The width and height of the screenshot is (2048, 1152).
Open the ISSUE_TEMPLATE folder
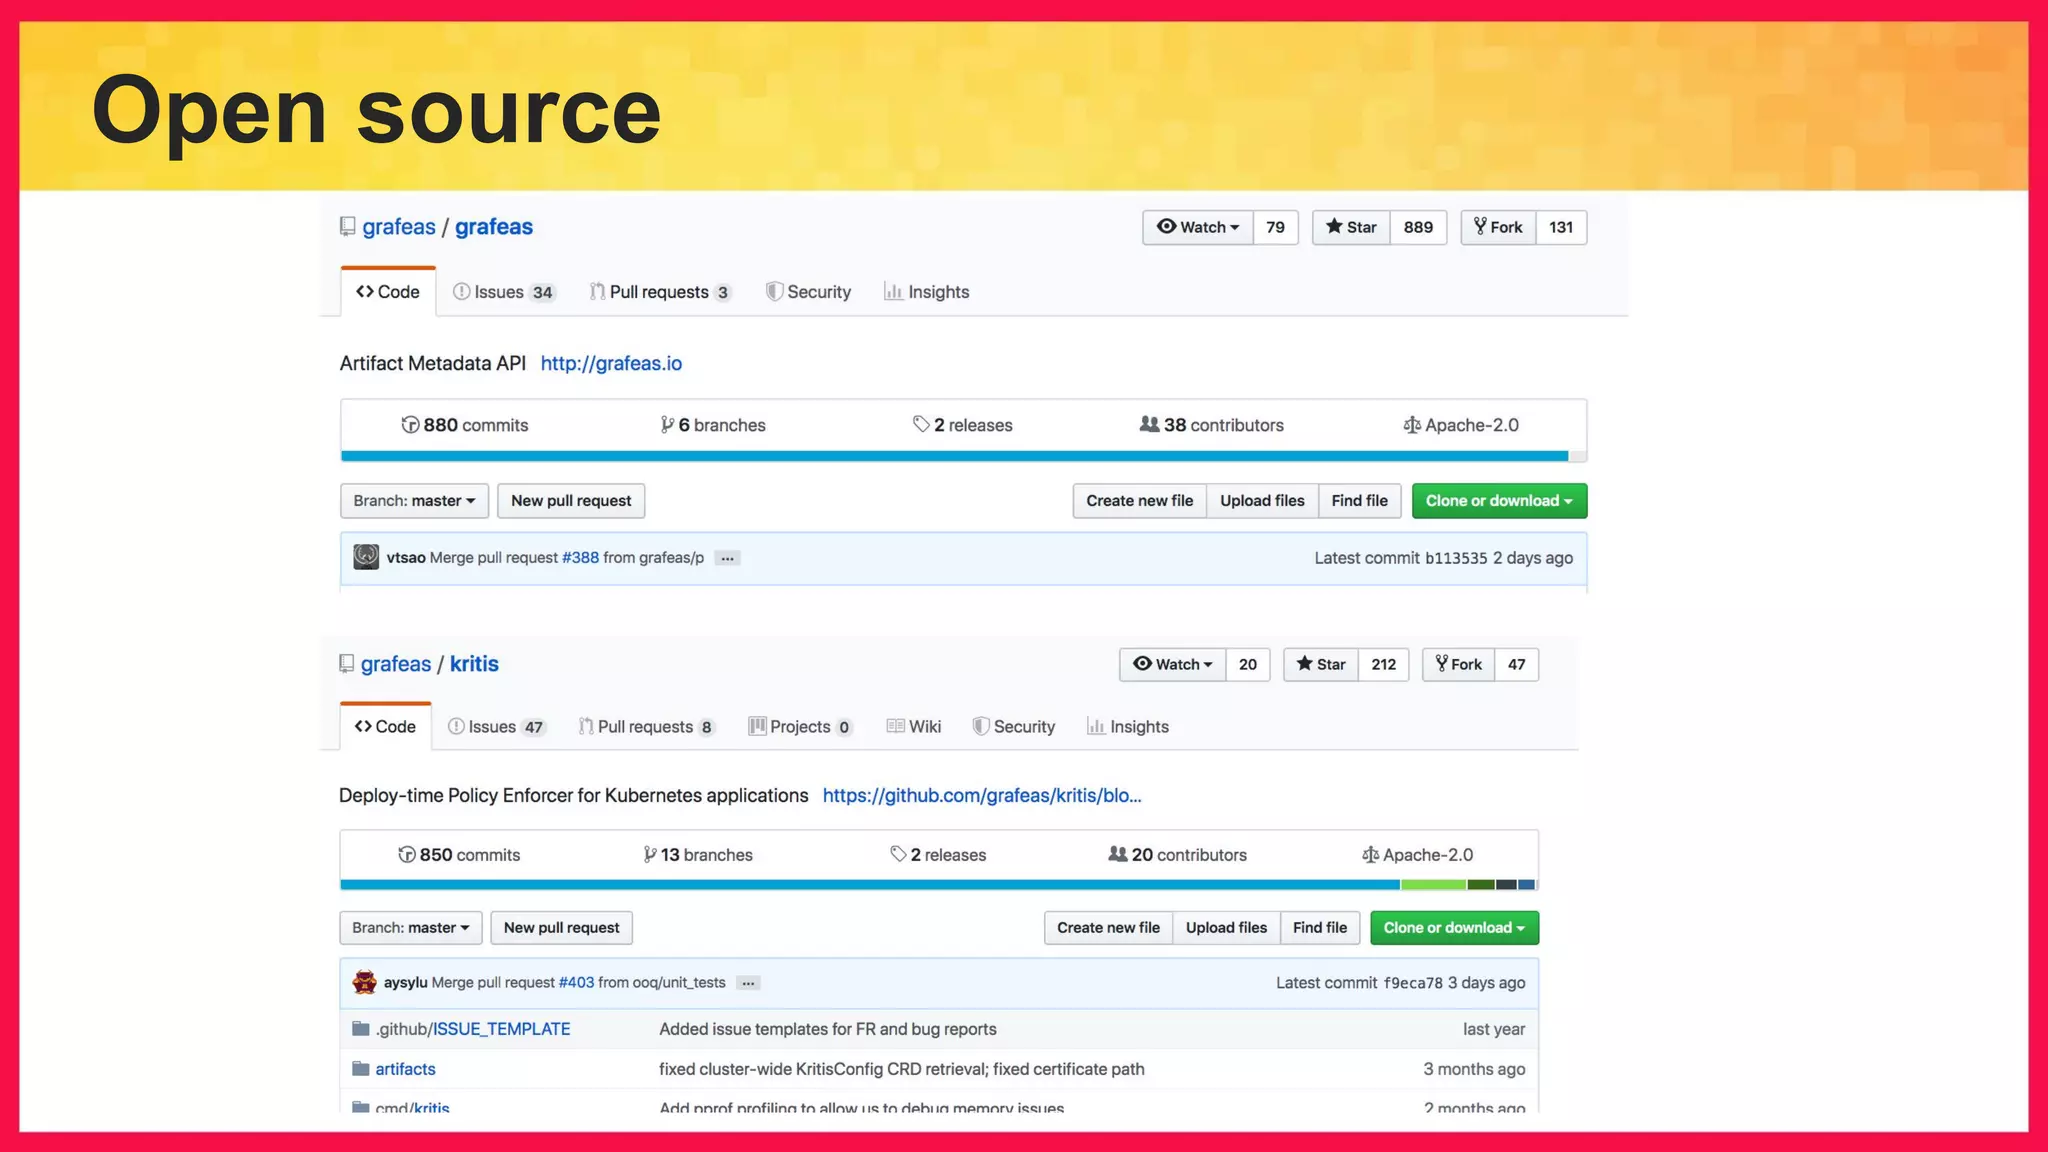501,1029
